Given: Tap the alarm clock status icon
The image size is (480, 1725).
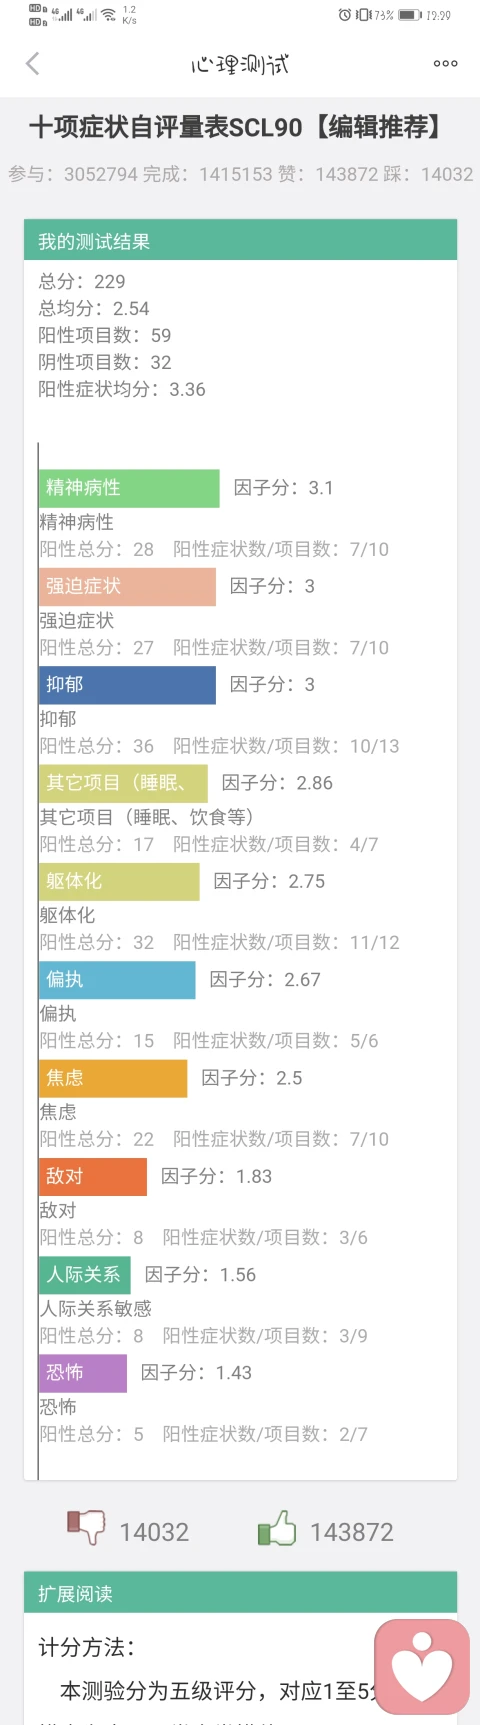Looking at the screenshot, I should click(345, 15).
